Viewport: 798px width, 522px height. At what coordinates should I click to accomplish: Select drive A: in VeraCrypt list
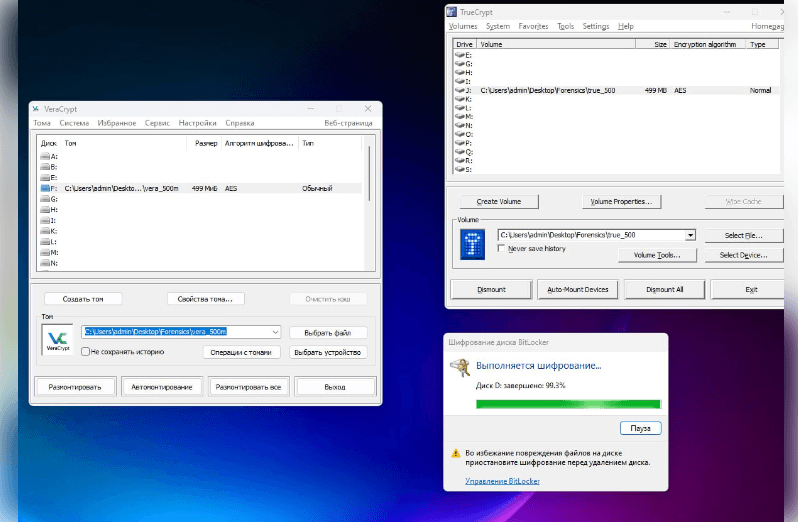point(201,156)
